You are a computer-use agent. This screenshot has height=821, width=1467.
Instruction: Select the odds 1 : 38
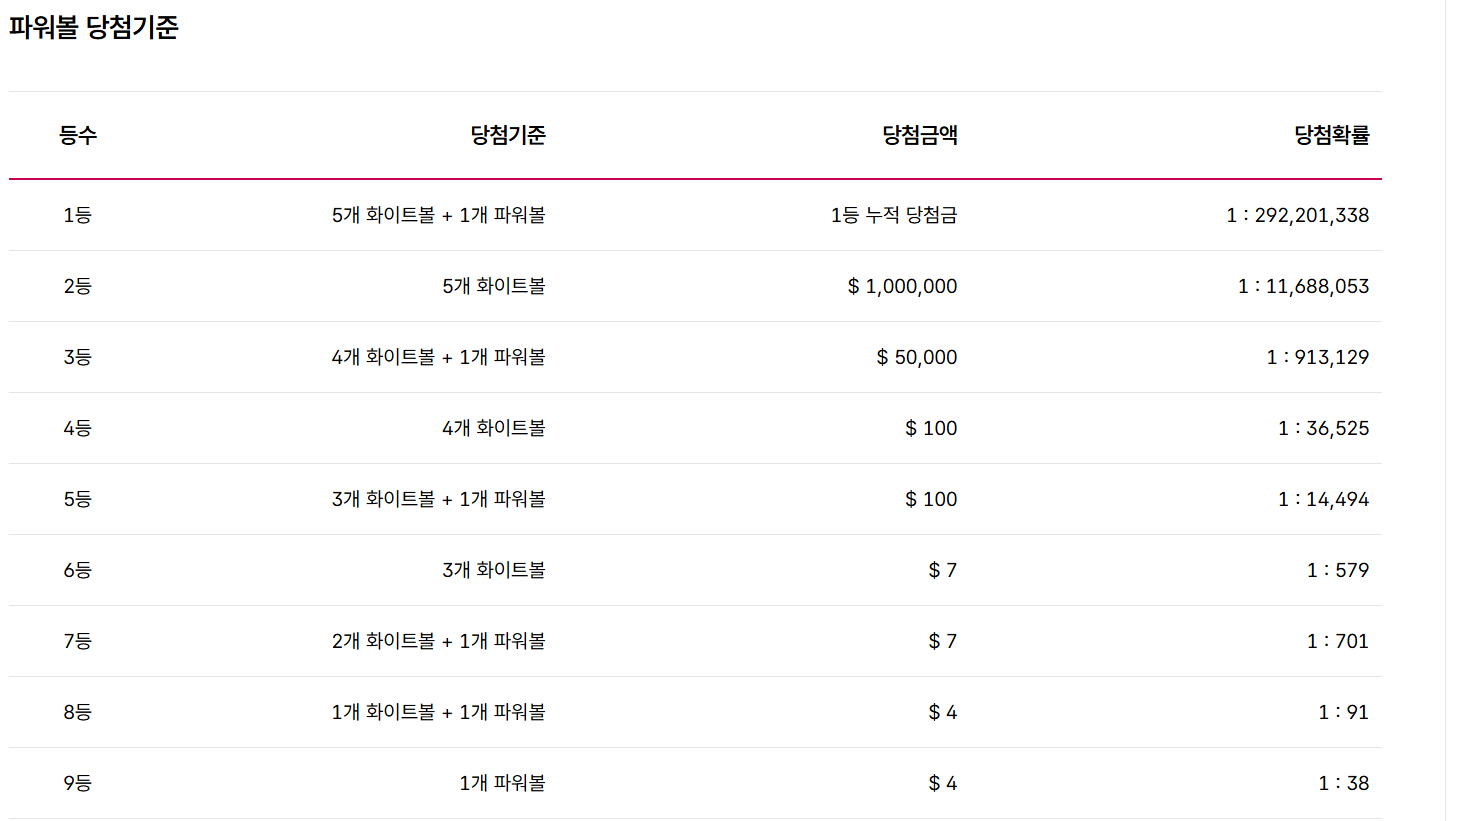[1344, 783]
